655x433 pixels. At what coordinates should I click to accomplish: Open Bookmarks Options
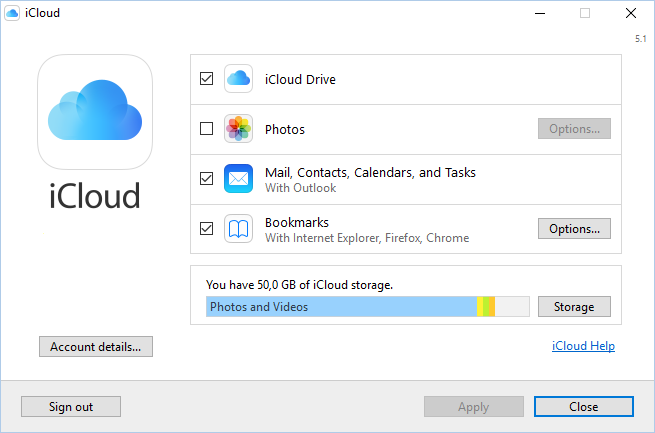click(574, 229)
